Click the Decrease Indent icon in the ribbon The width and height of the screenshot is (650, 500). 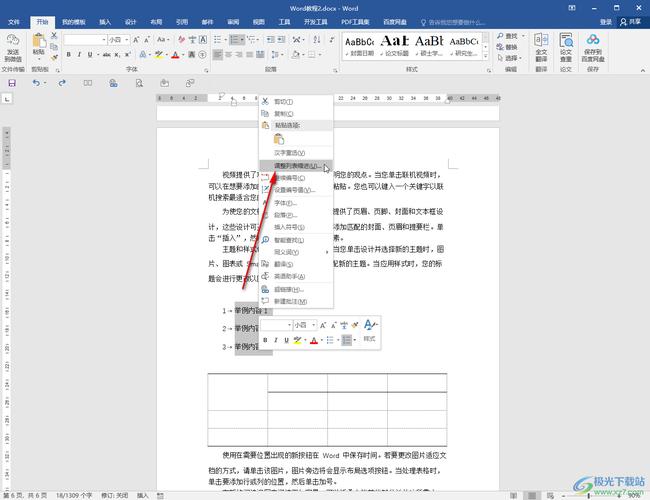click(270, 40)
